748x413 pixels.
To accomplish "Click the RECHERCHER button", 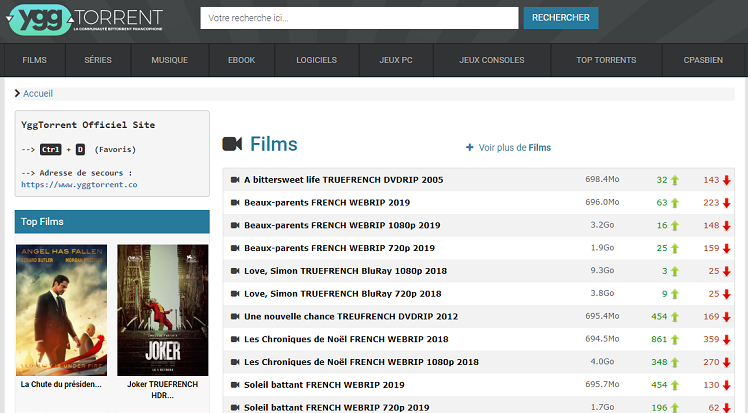I will coord(561,18).
